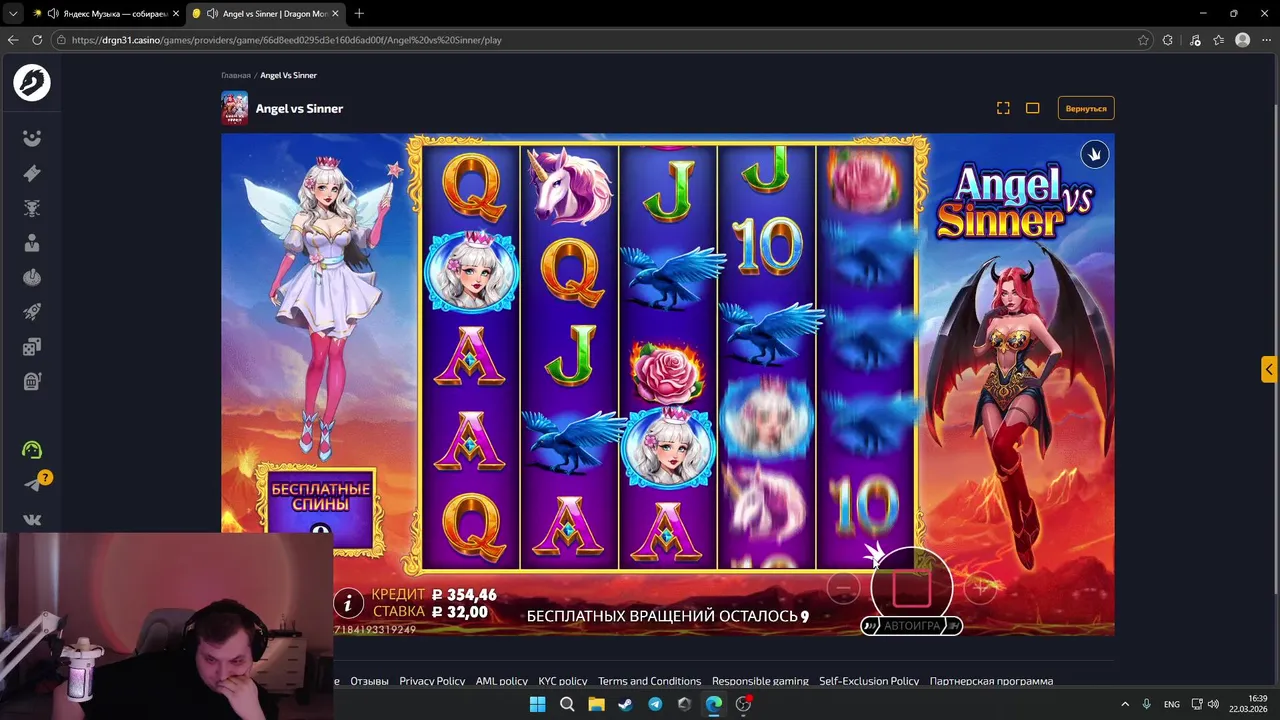
Task: Stop the spin with the square button
Action: (x=911, y=588)
